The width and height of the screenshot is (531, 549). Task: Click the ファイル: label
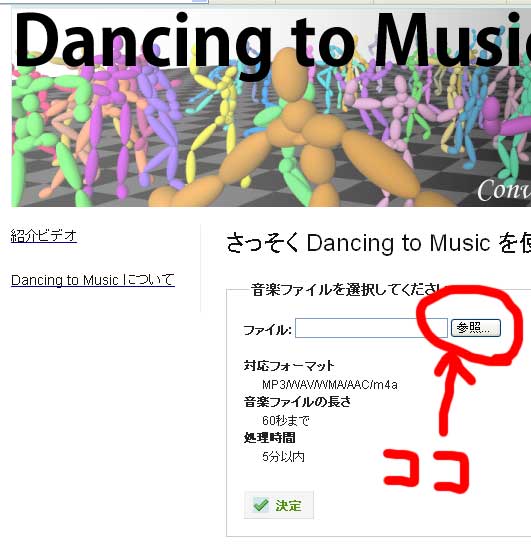pyautogui.click(x=267, y=329)
